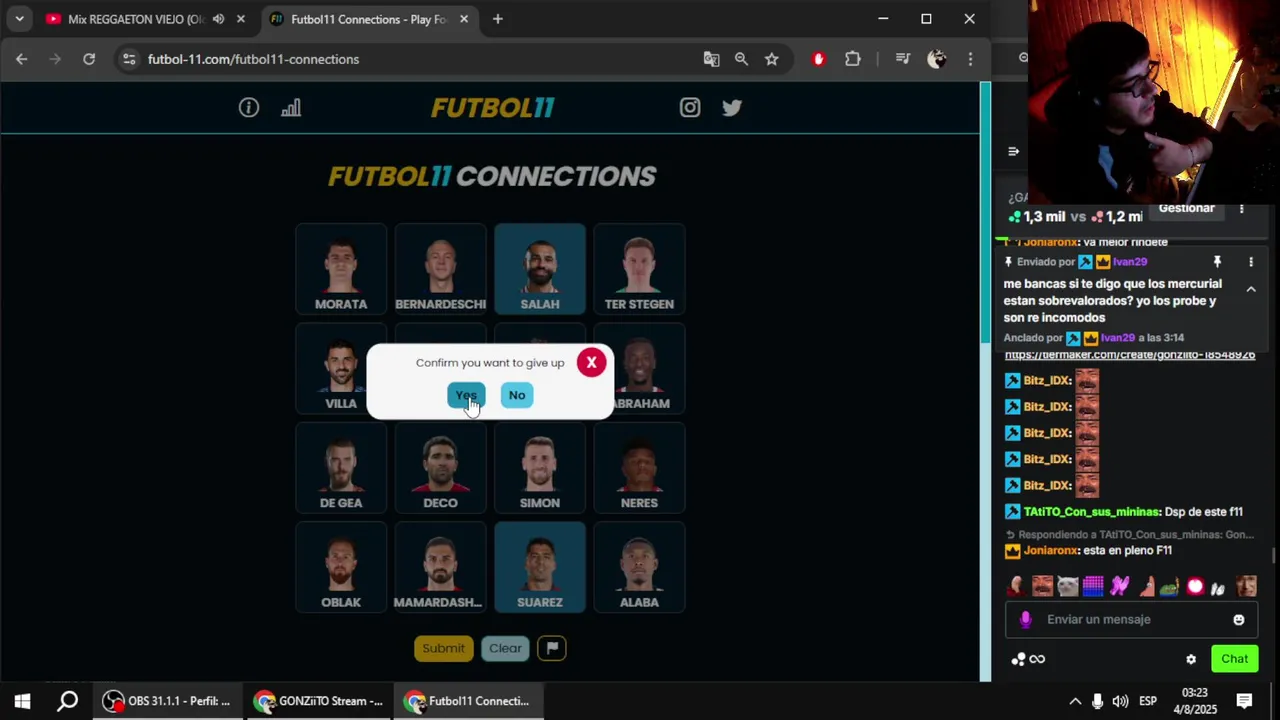Open the dermaker.com chat link
This screenshot has width=1280, height=720.
click(1130, 355)
